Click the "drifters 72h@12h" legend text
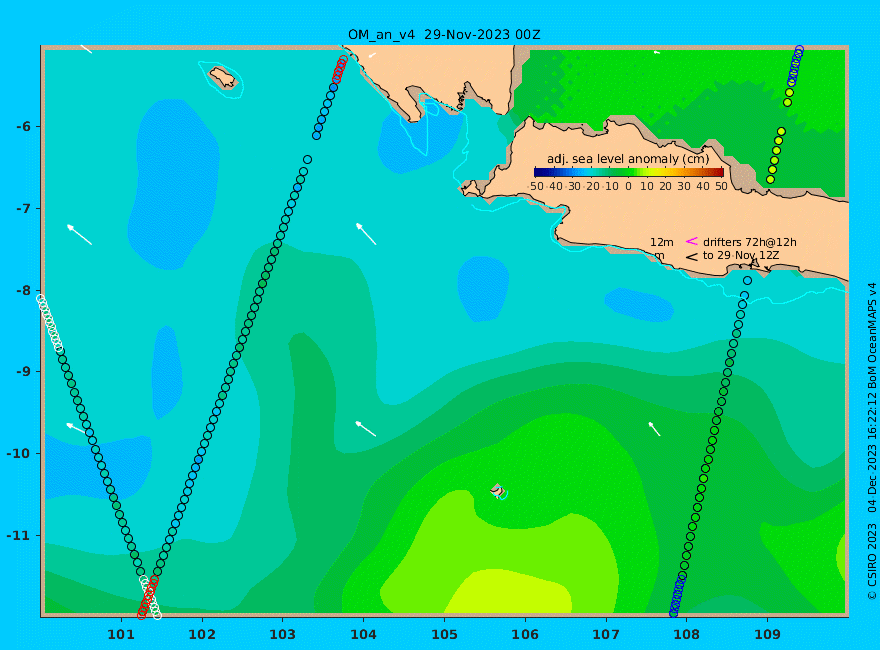This screenshot has height=650, width=880. click(x=749, y=242)
